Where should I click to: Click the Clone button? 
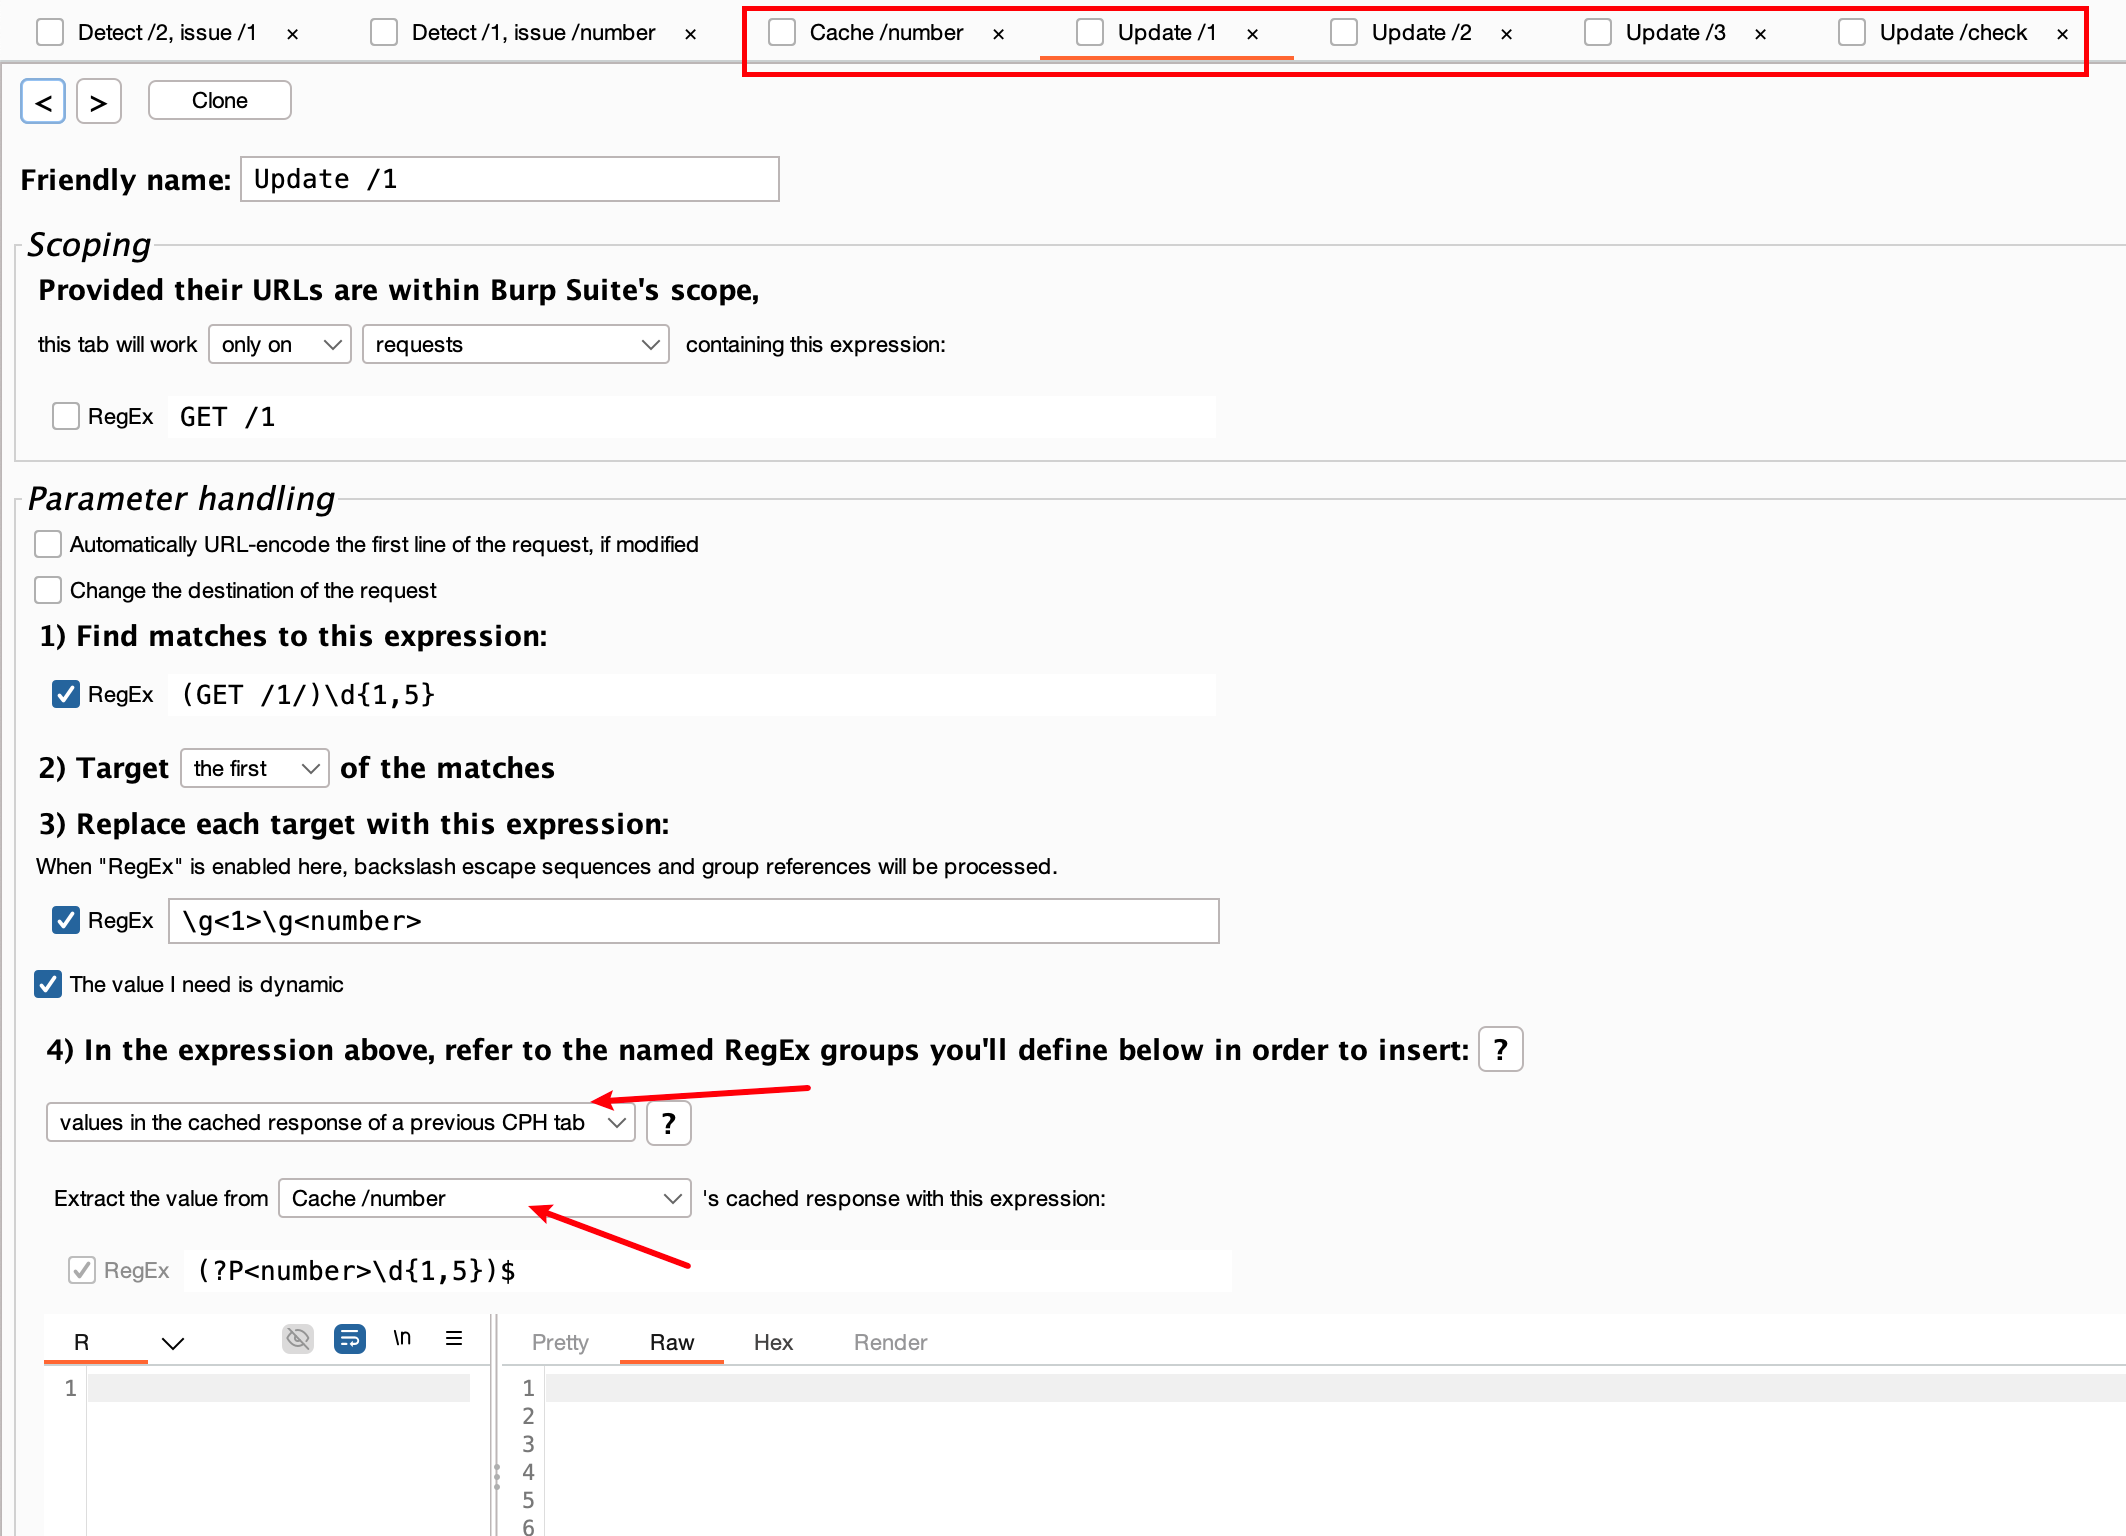tap(219, 100)
